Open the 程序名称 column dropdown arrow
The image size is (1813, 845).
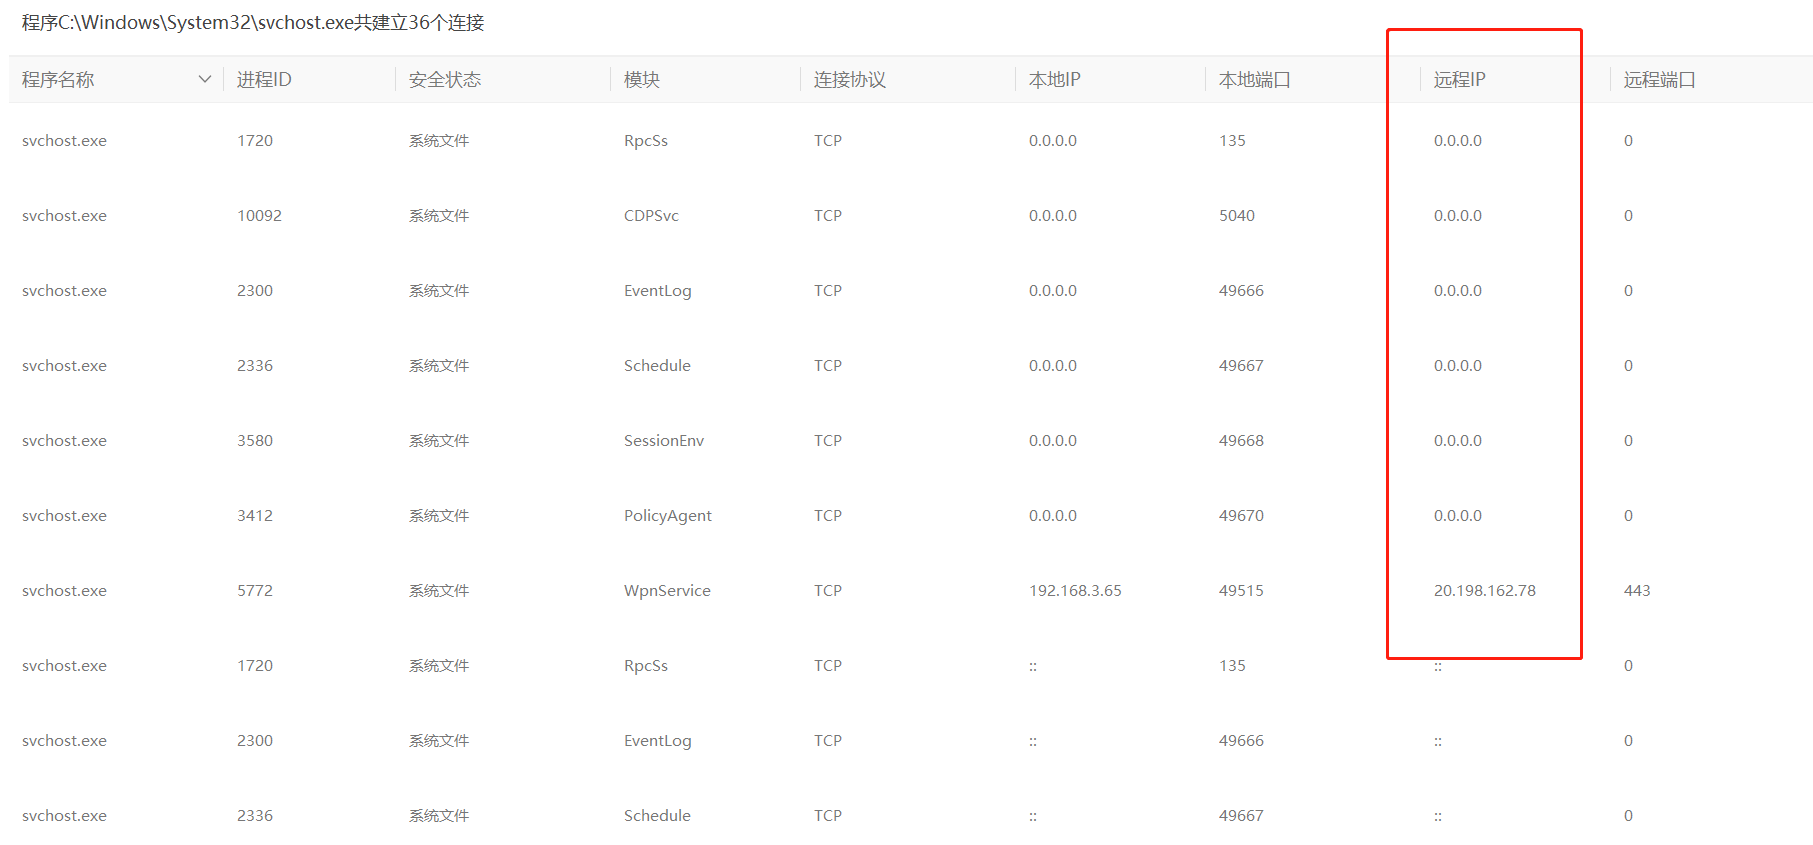click(x=205, y=79)
